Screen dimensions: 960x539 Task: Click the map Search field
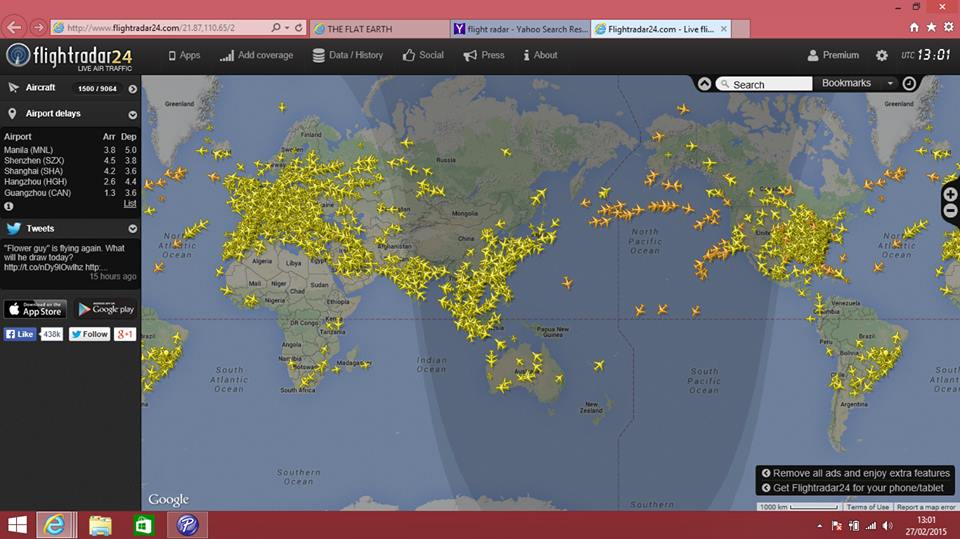click(x=764, y=84)
